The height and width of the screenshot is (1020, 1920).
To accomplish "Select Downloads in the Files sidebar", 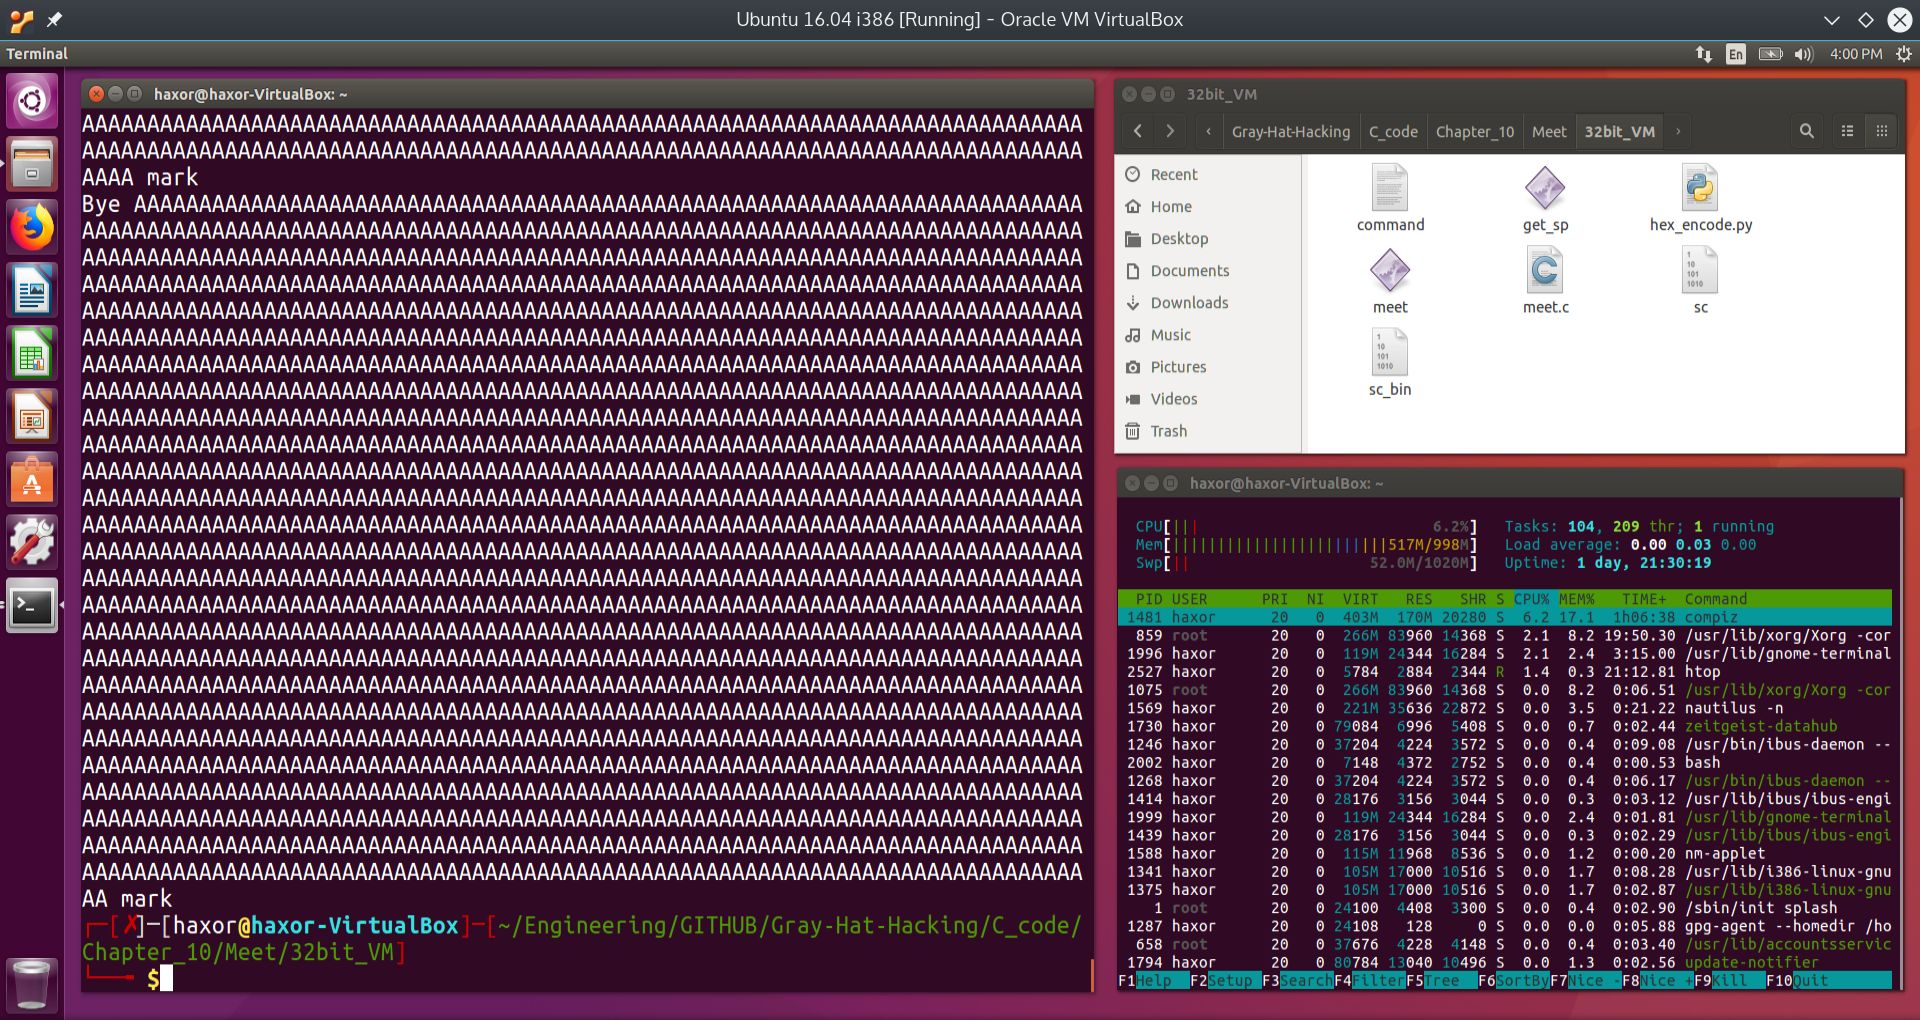I will pyautogui.click(x=1189, y=303).
